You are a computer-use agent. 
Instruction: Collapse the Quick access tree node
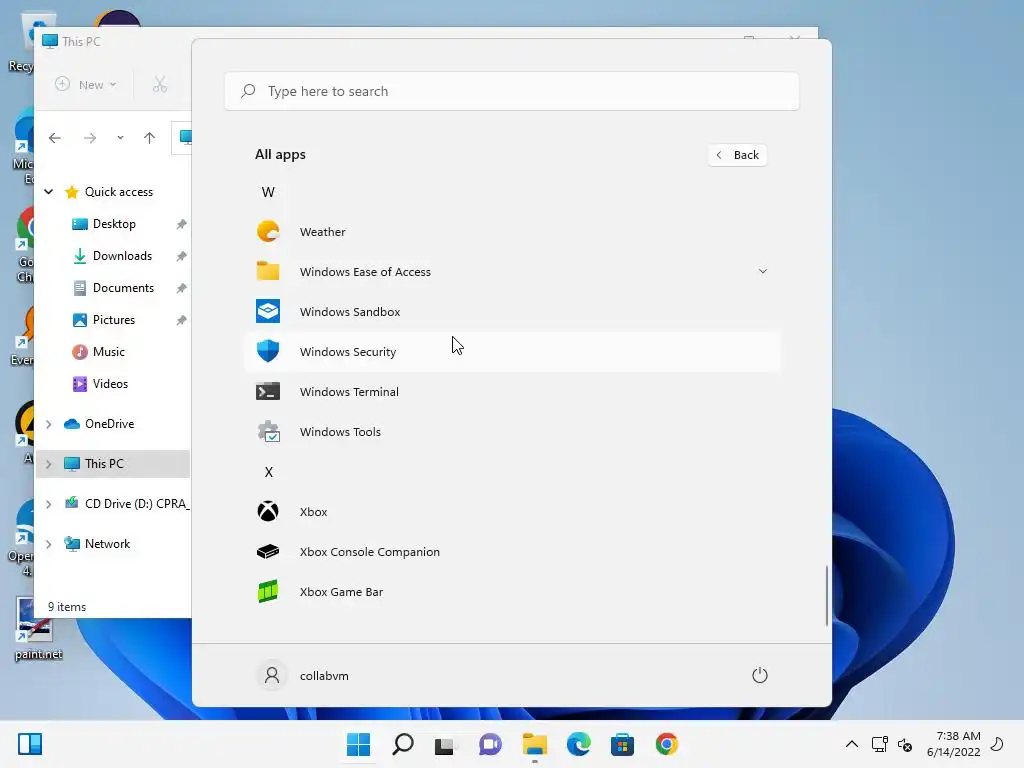click(x=48, y=191)
